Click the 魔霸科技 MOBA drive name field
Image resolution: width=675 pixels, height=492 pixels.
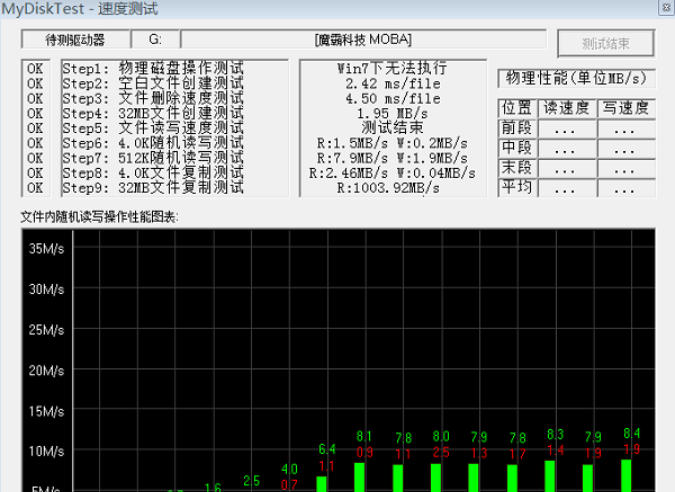pyautogui.click(x=363, y=40)
